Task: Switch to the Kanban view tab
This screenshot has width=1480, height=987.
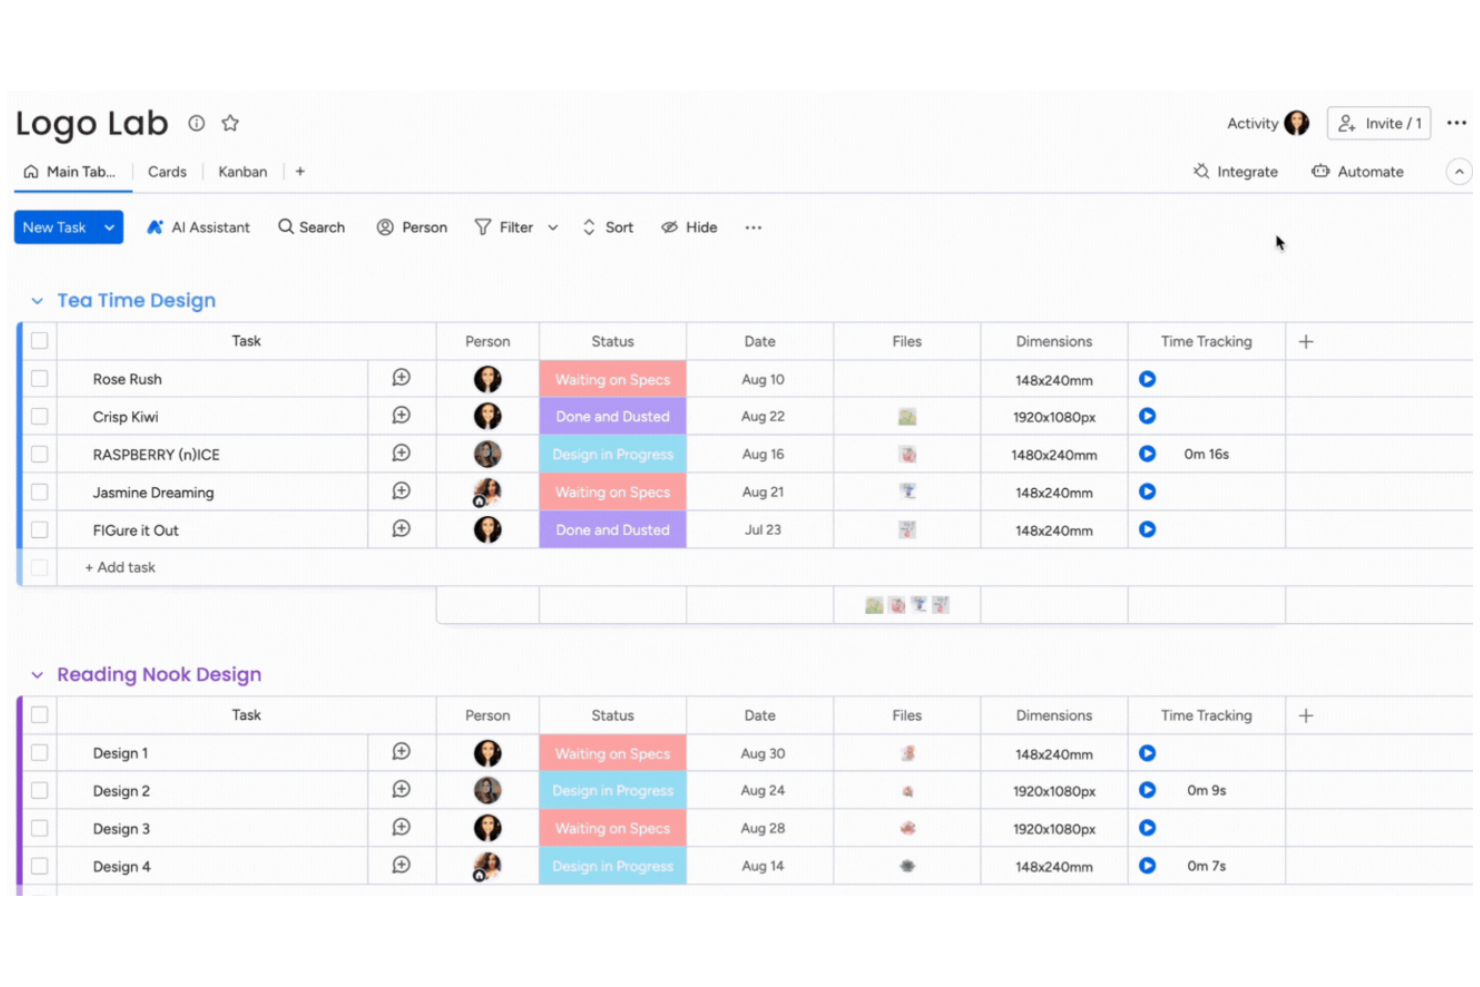Action: 242,171
